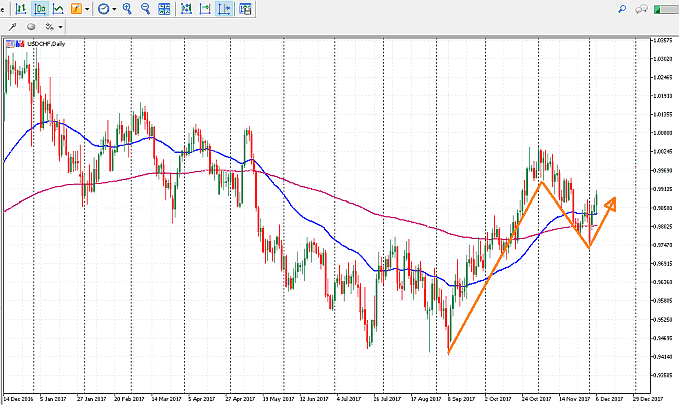The height and width of the screenshot is (405, 679).
Task: Expand the timeframe periods clock dropdown arrow
Action: coord(114,9)
